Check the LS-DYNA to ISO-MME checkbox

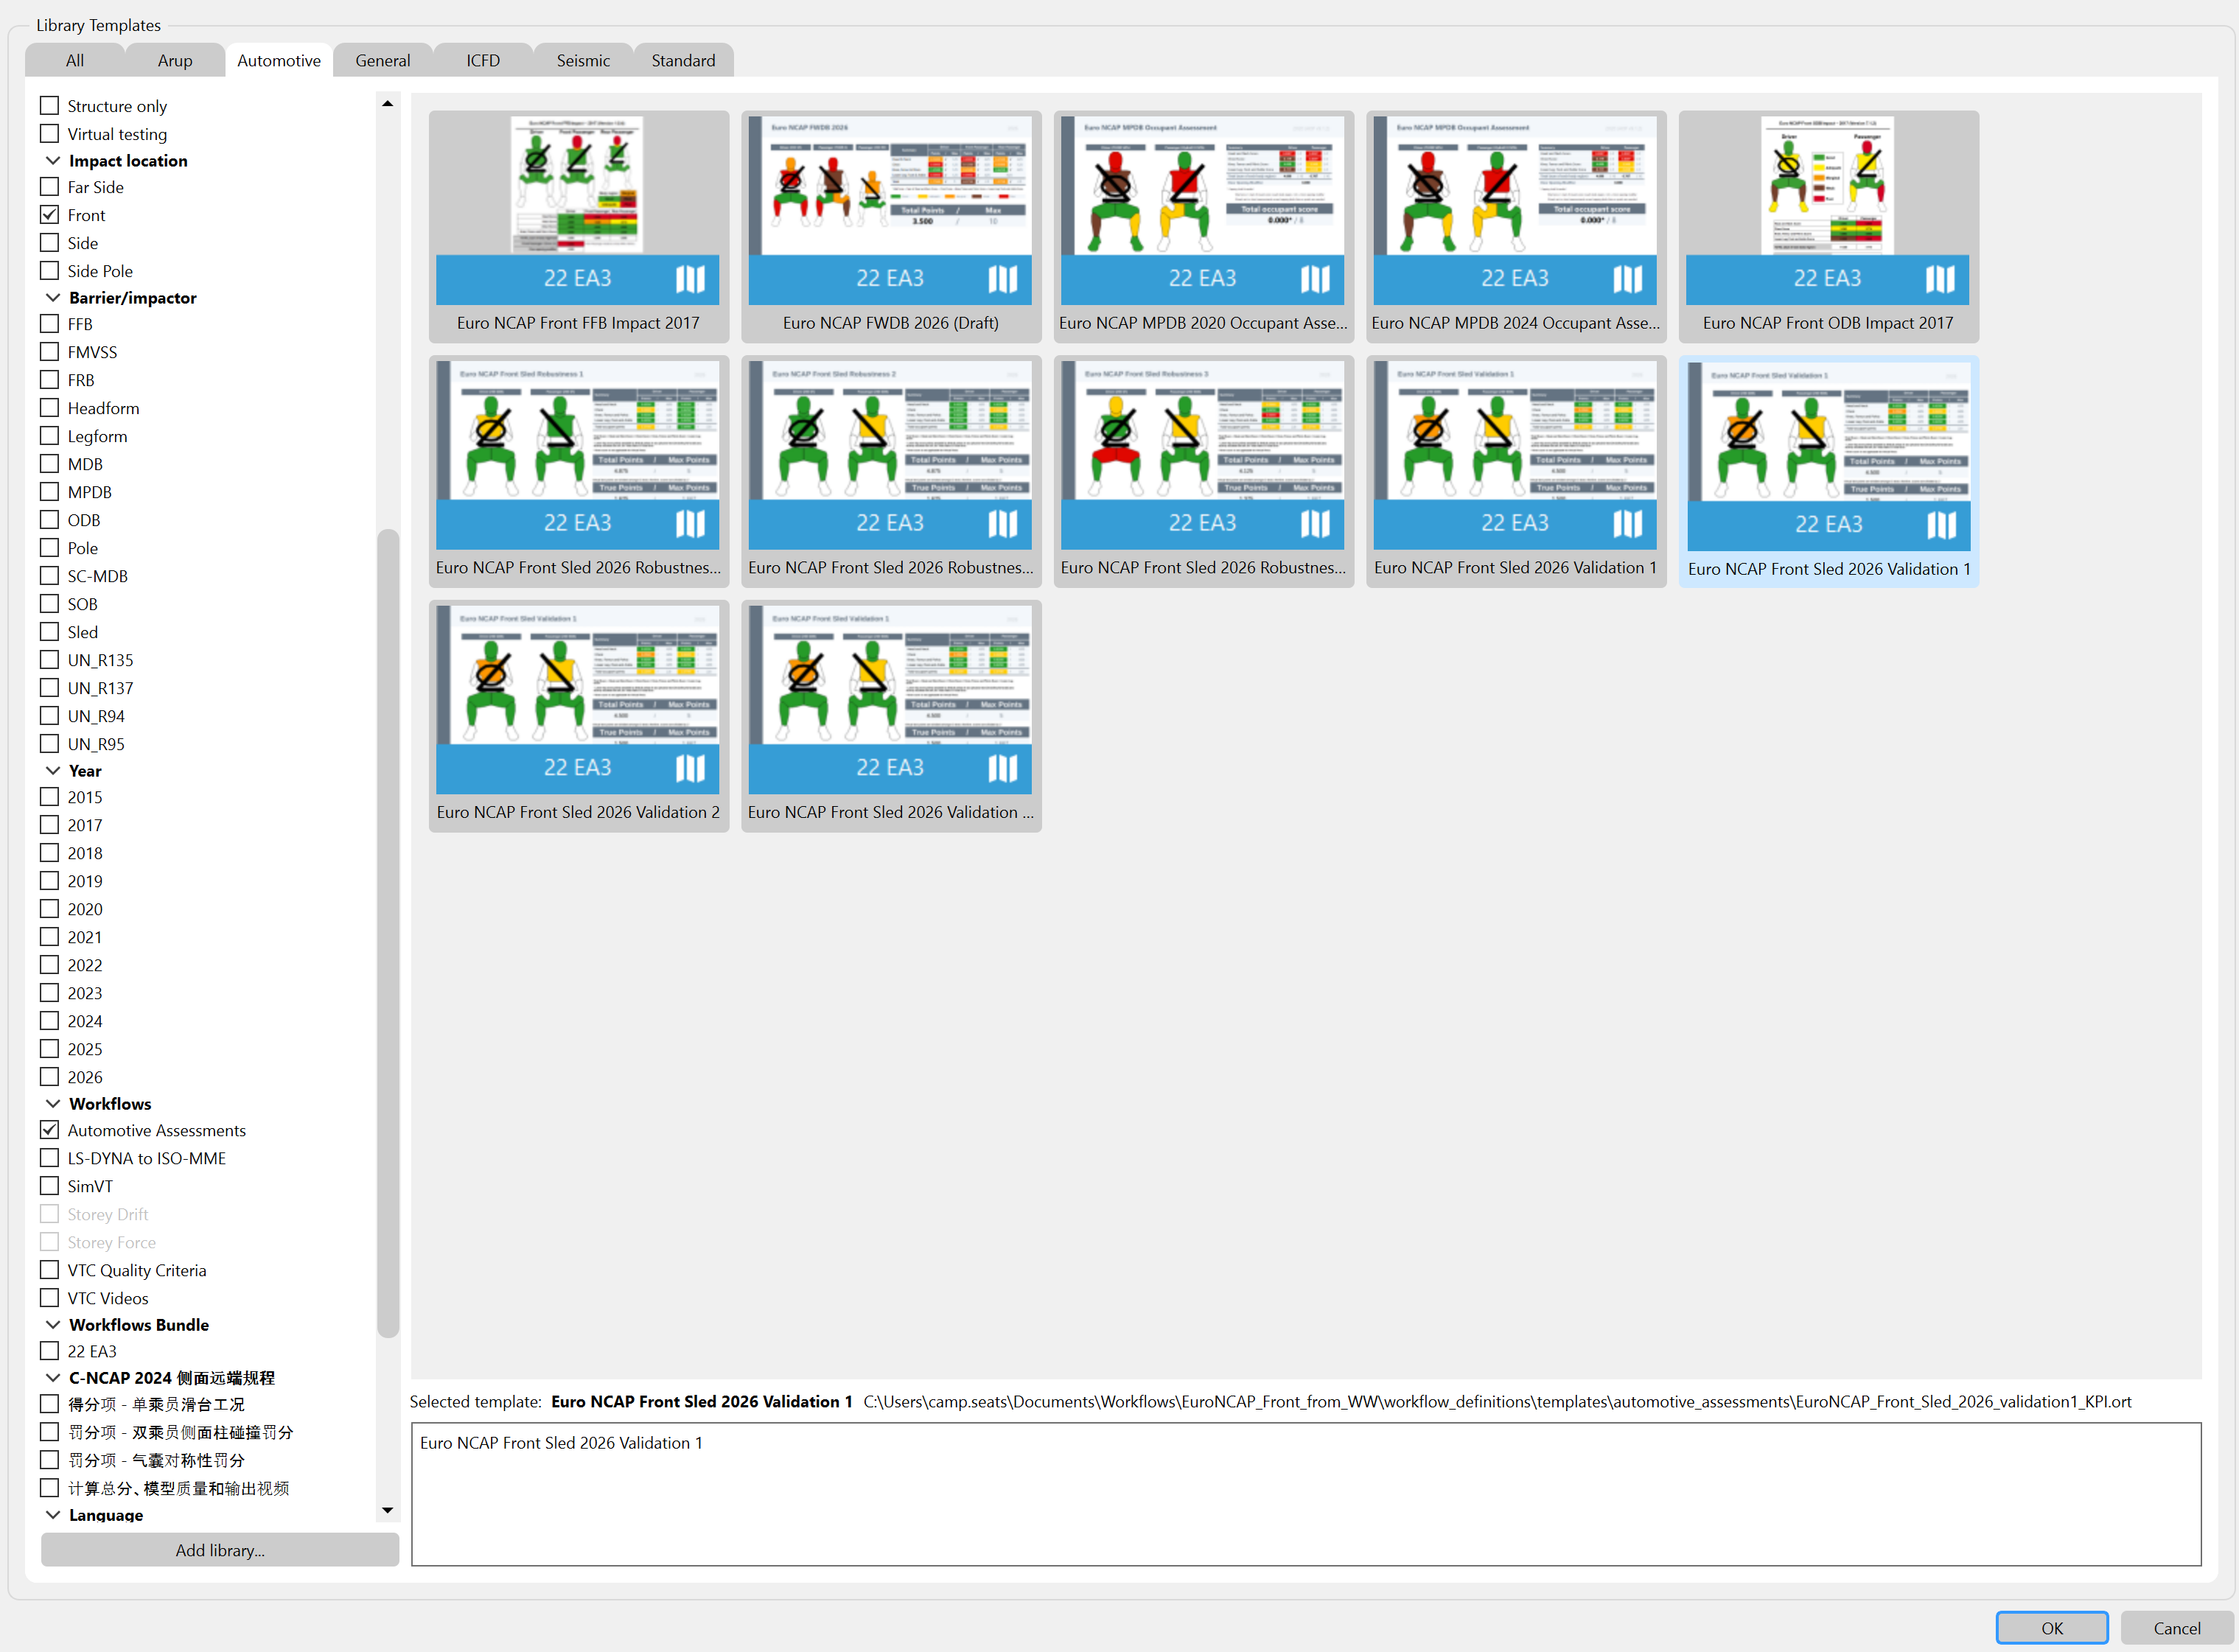[x=49, y=1158]
